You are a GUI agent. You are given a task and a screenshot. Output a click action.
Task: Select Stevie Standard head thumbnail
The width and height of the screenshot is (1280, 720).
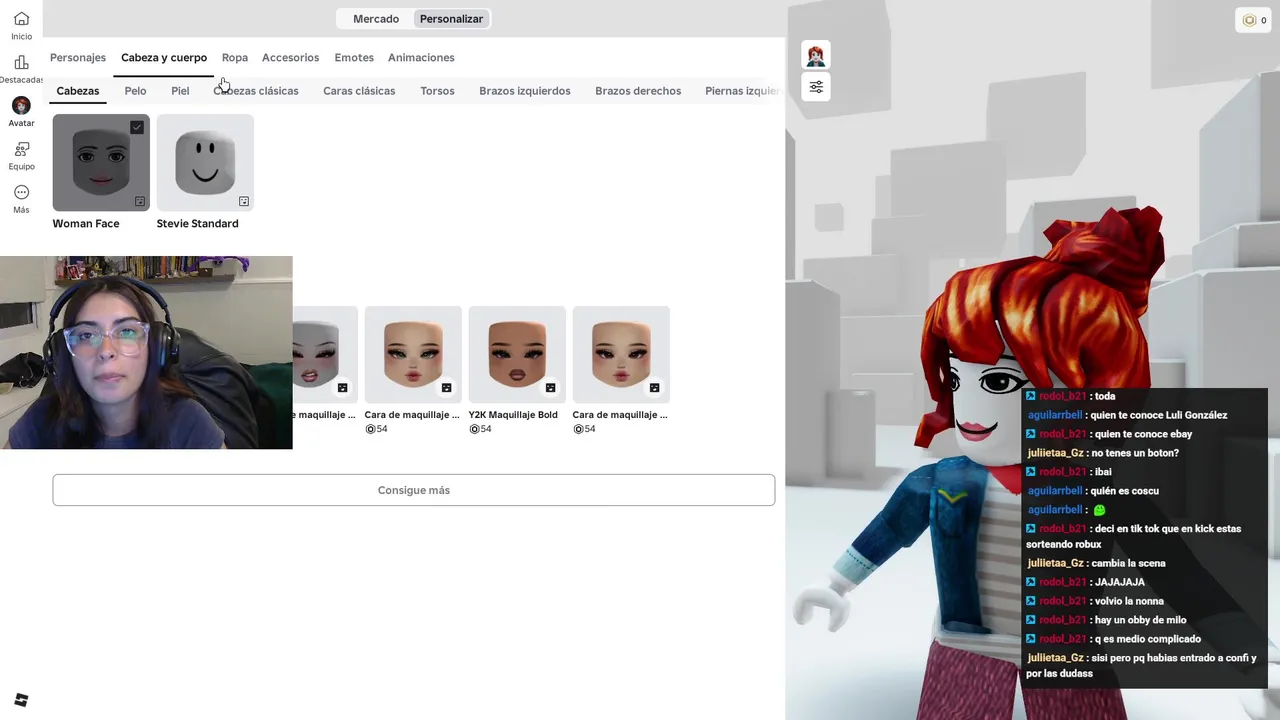205,163
